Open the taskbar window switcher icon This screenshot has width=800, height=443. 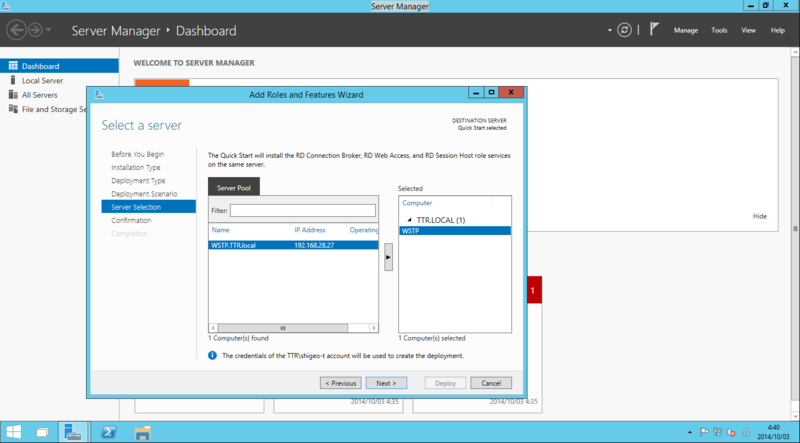click(43, 432)
